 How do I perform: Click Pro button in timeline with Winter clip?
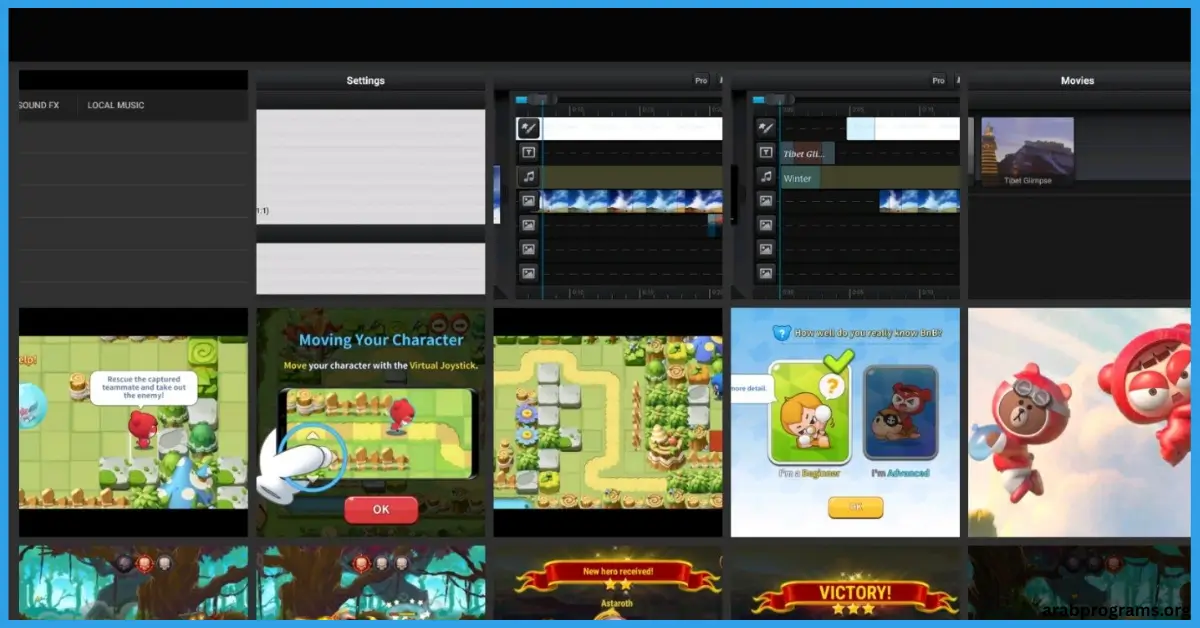938,81
